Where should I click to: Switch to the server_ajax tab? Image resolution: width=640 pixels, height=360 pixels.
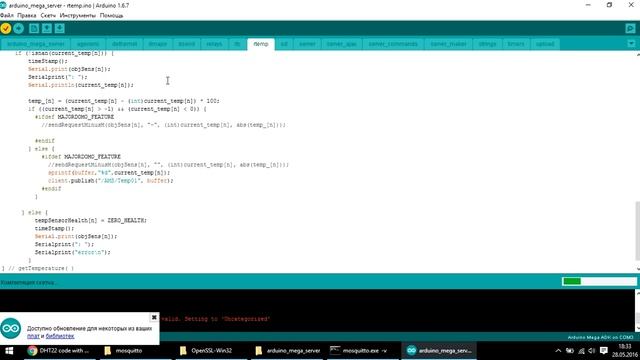pos(342,44)
